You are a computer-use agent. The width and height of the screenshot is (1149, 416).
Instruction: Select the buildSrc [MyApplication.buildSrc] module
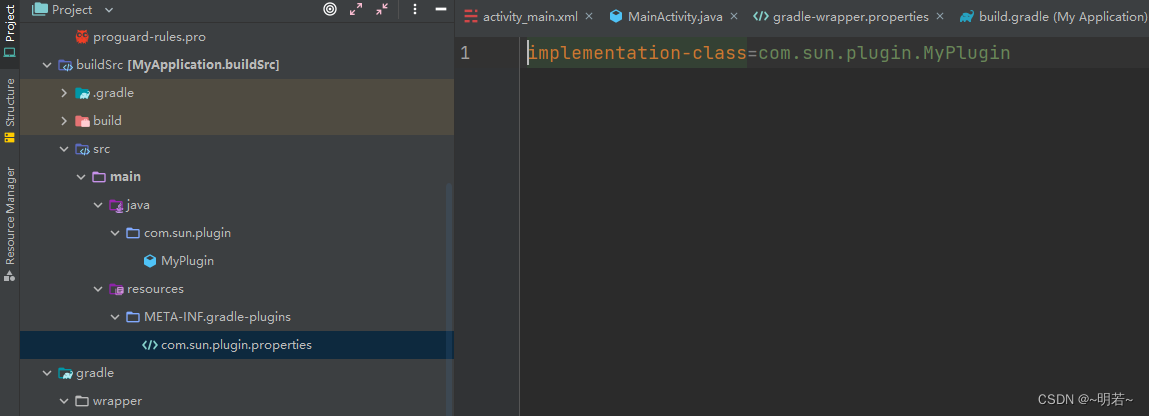[237, 65]
